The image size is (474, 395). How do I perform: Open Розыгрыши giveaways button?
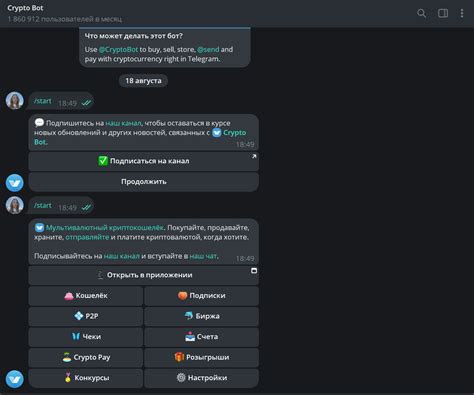pos(201,357)
